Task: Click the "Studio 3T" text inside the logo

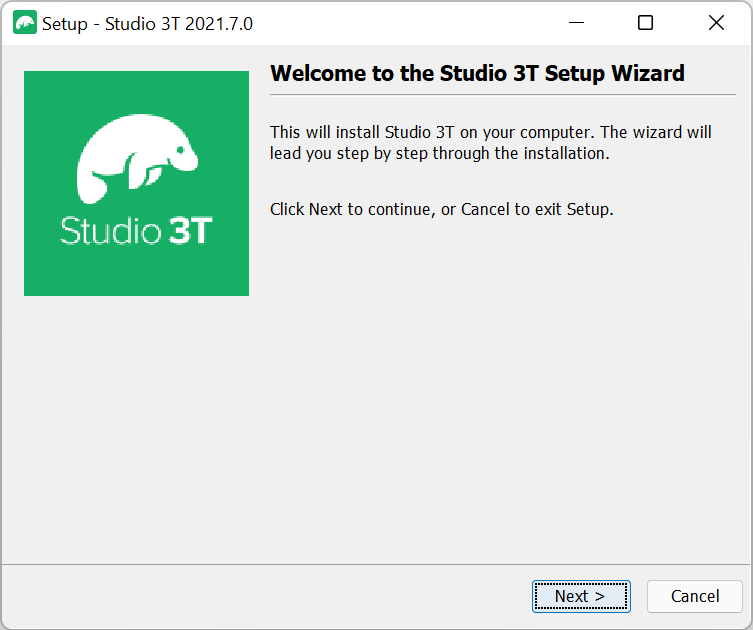Action: (x=136, y=230)
